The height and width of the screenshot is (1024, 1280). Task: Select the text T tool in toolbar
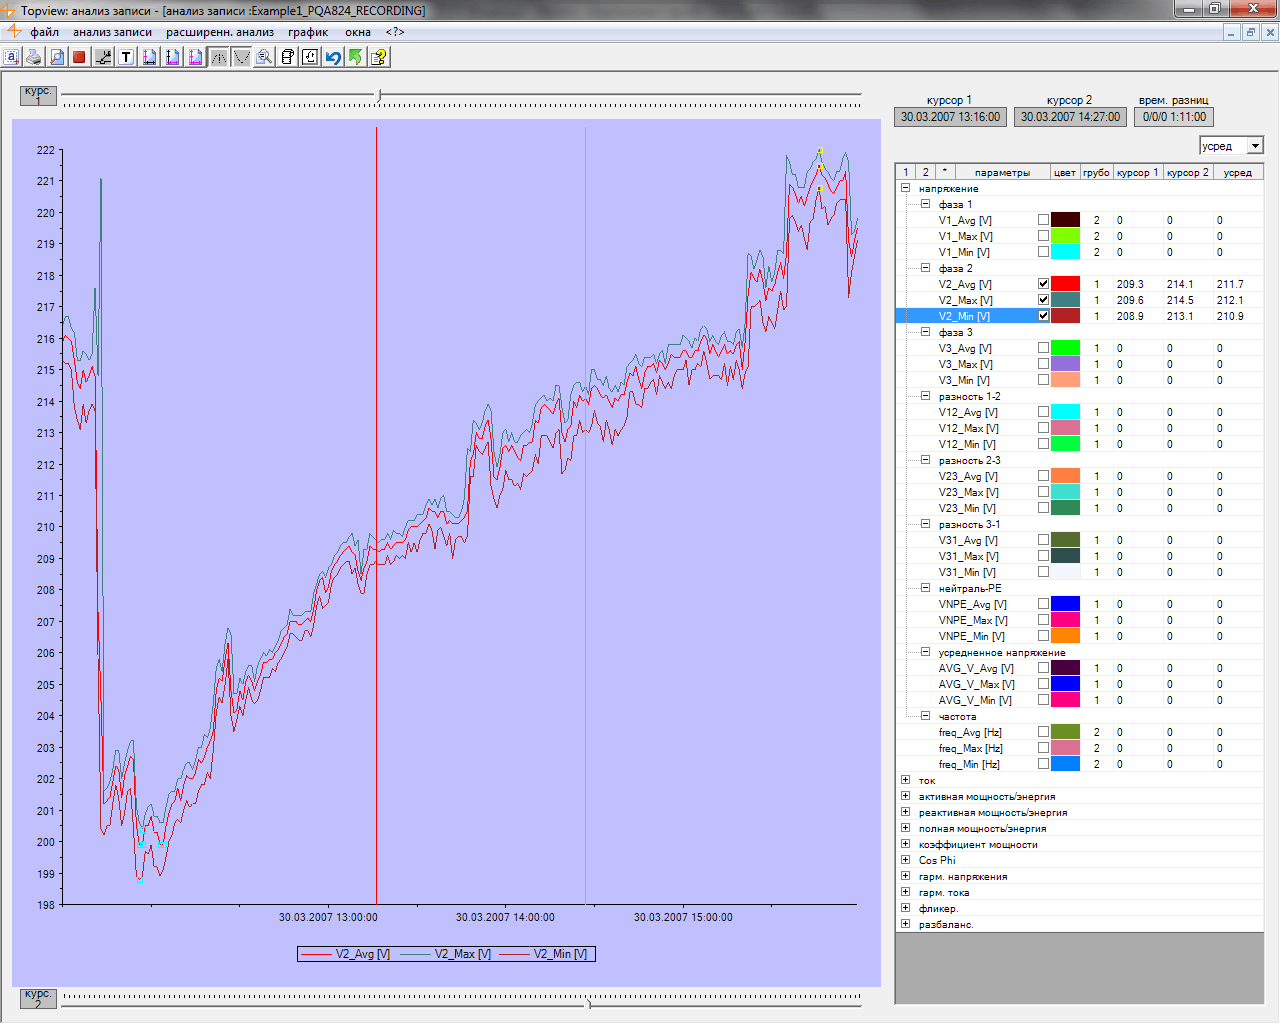pos(126,57)
